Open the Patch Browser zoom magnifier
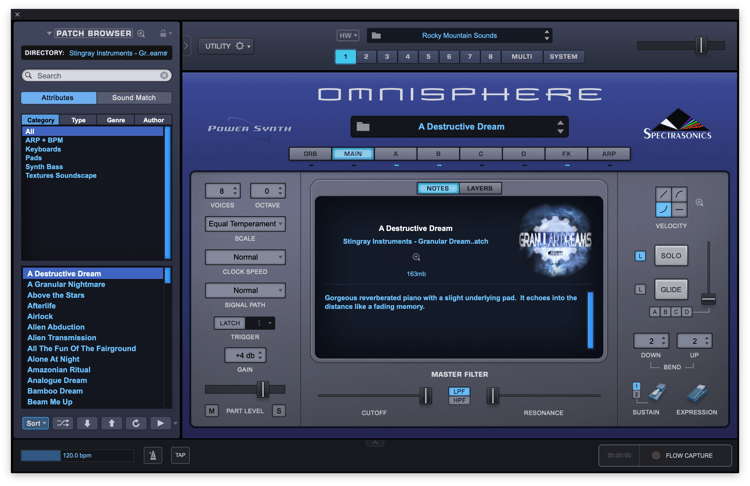Viewport: 750px width, 486px height. click(141, 33)
